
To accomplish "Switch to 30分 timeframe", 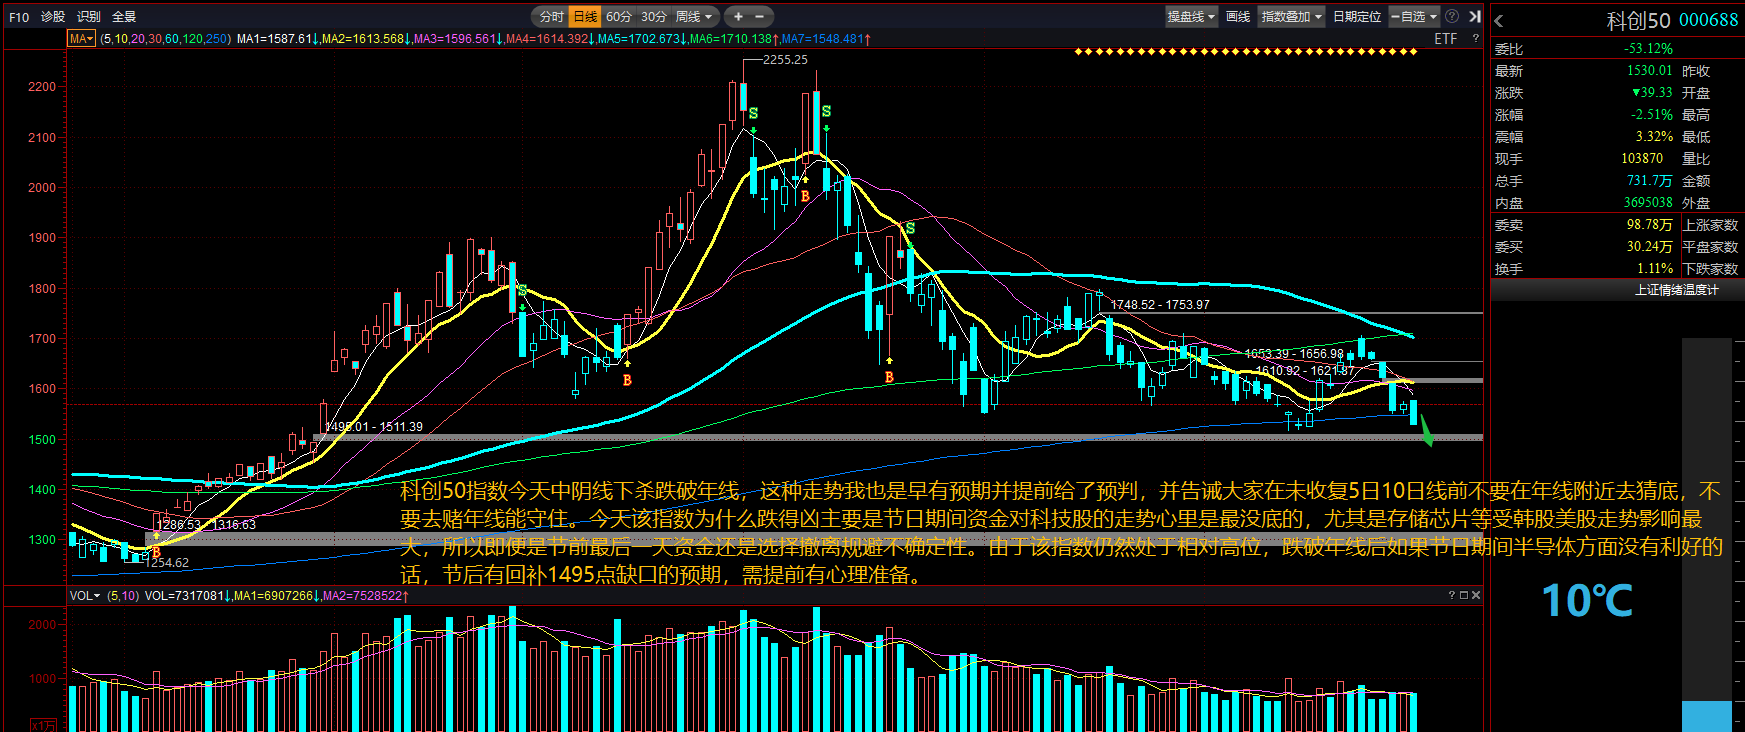I will click(x=654, y=16).
